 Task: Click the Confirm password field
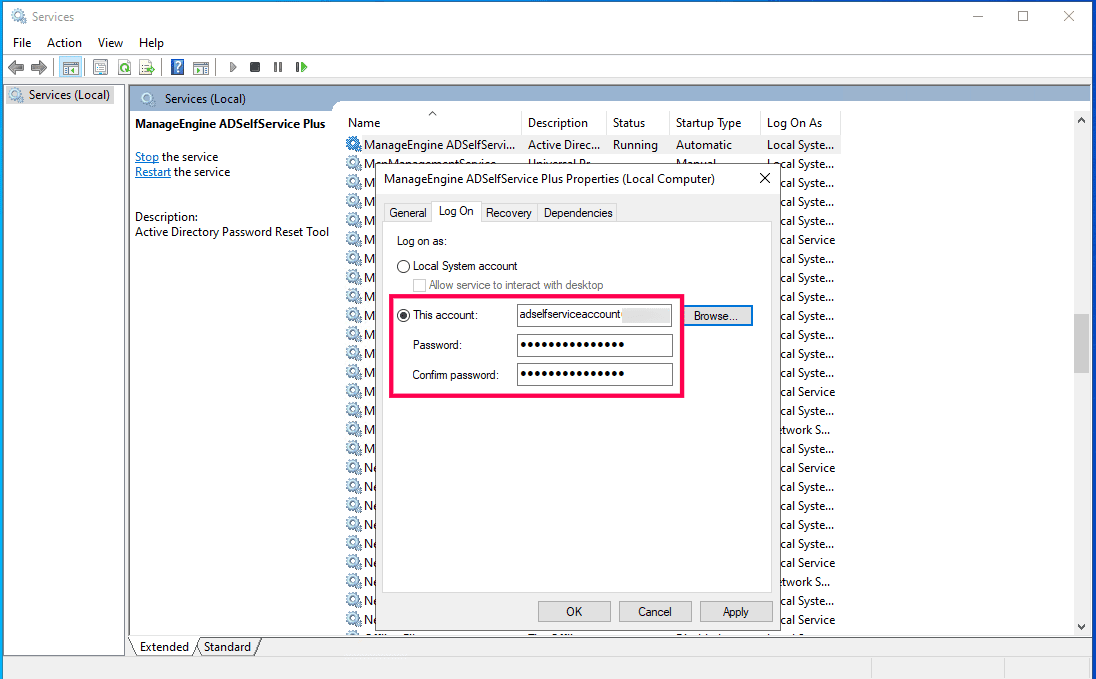pos(595,374)
